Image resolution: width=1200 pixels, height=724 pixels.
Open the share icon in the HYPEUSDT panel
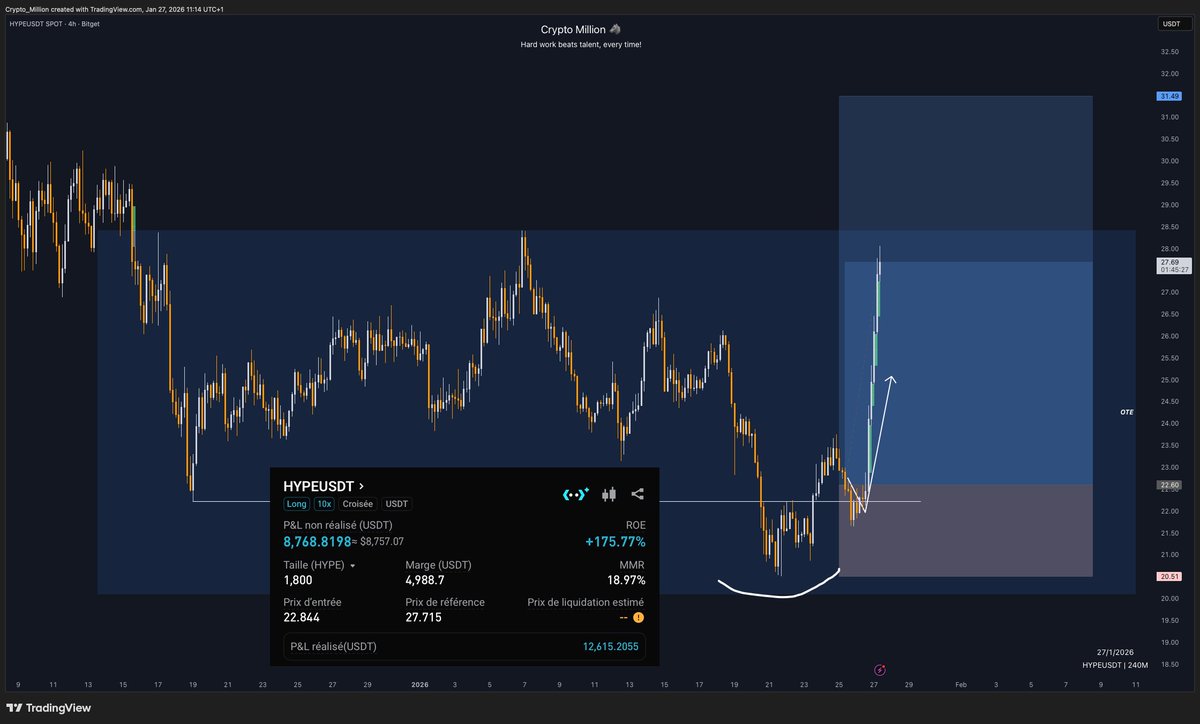click(x=637, y=492)
